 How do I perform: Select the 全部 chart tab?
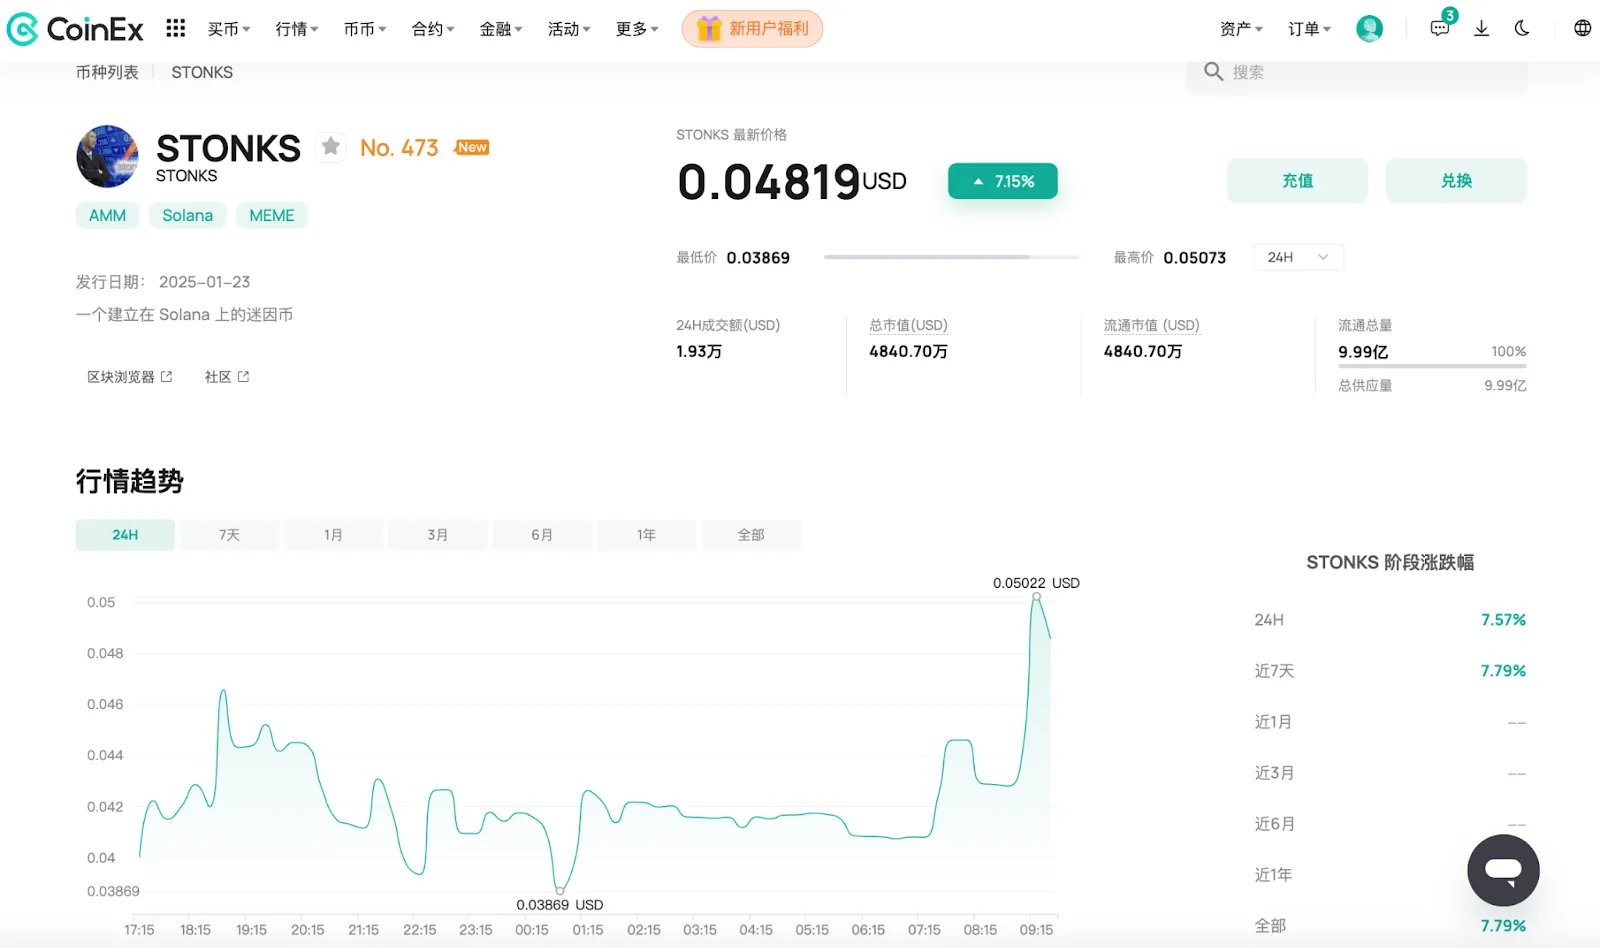[x=751, y=535]
